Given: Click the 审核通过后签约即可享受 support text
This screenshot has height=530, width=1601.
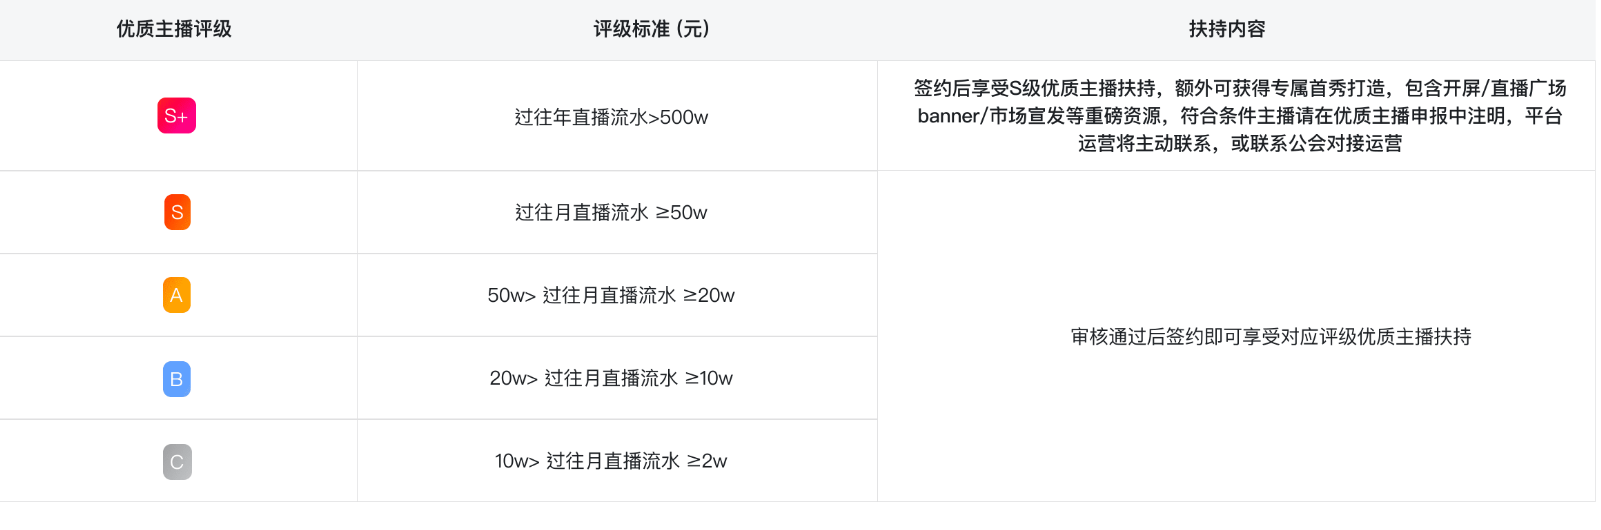Looking at the screenshot, I should (1270, 337).
